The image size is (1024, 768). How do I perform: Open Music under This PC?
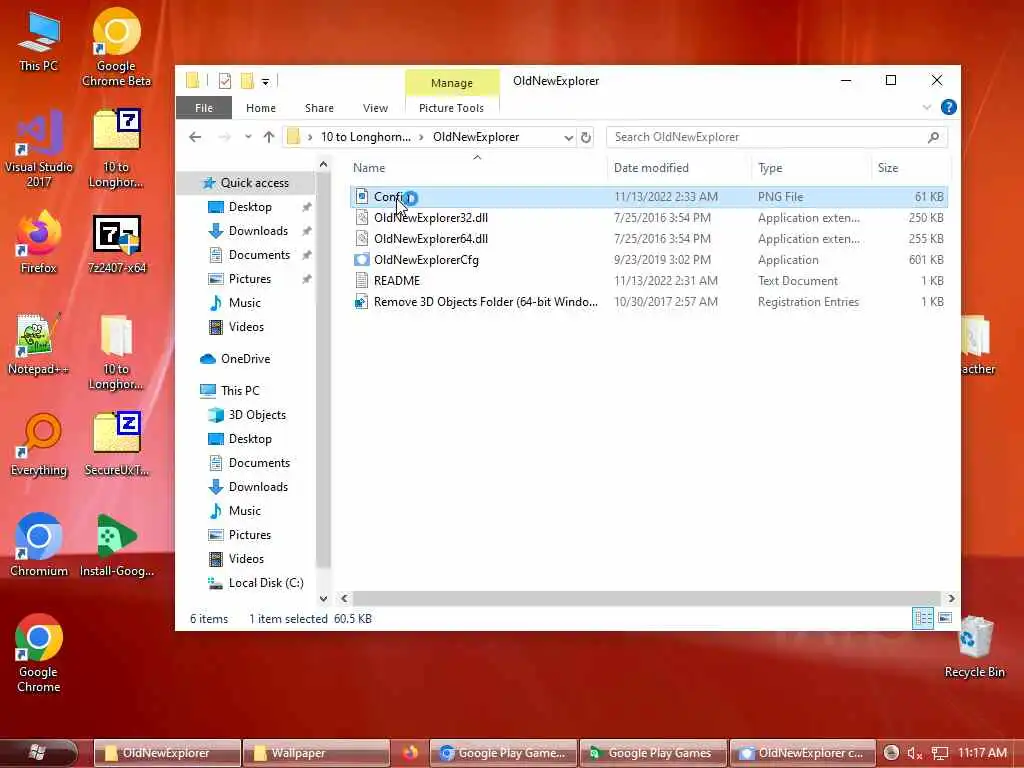click(x=235, y=511)
